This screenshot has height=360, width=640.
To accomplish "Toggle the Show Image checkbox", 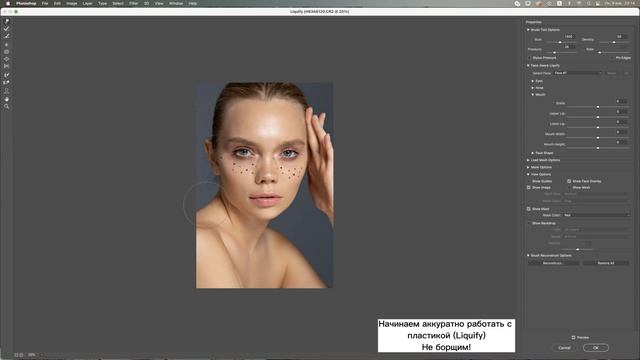I will 529,188.
